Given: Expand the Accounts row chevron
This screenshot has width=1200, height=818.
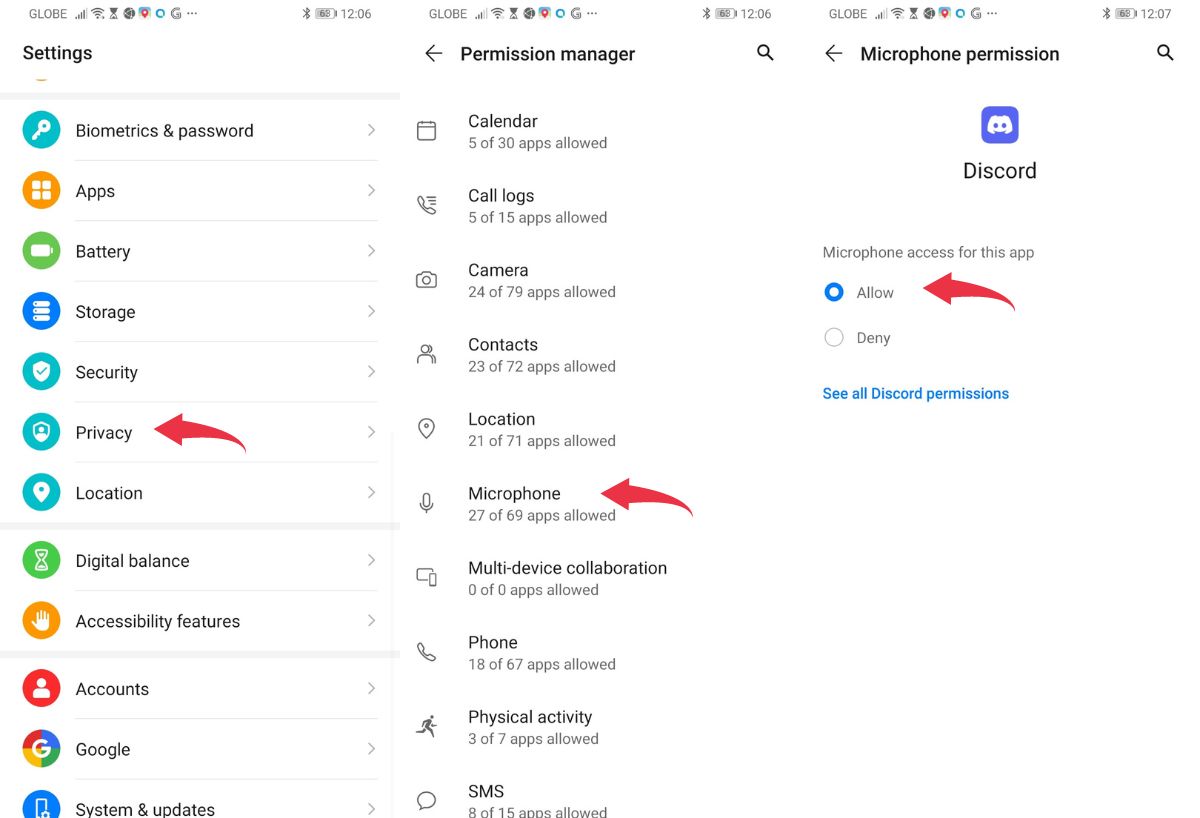Looking at the screenshot, I should click(x=371, y=689).
